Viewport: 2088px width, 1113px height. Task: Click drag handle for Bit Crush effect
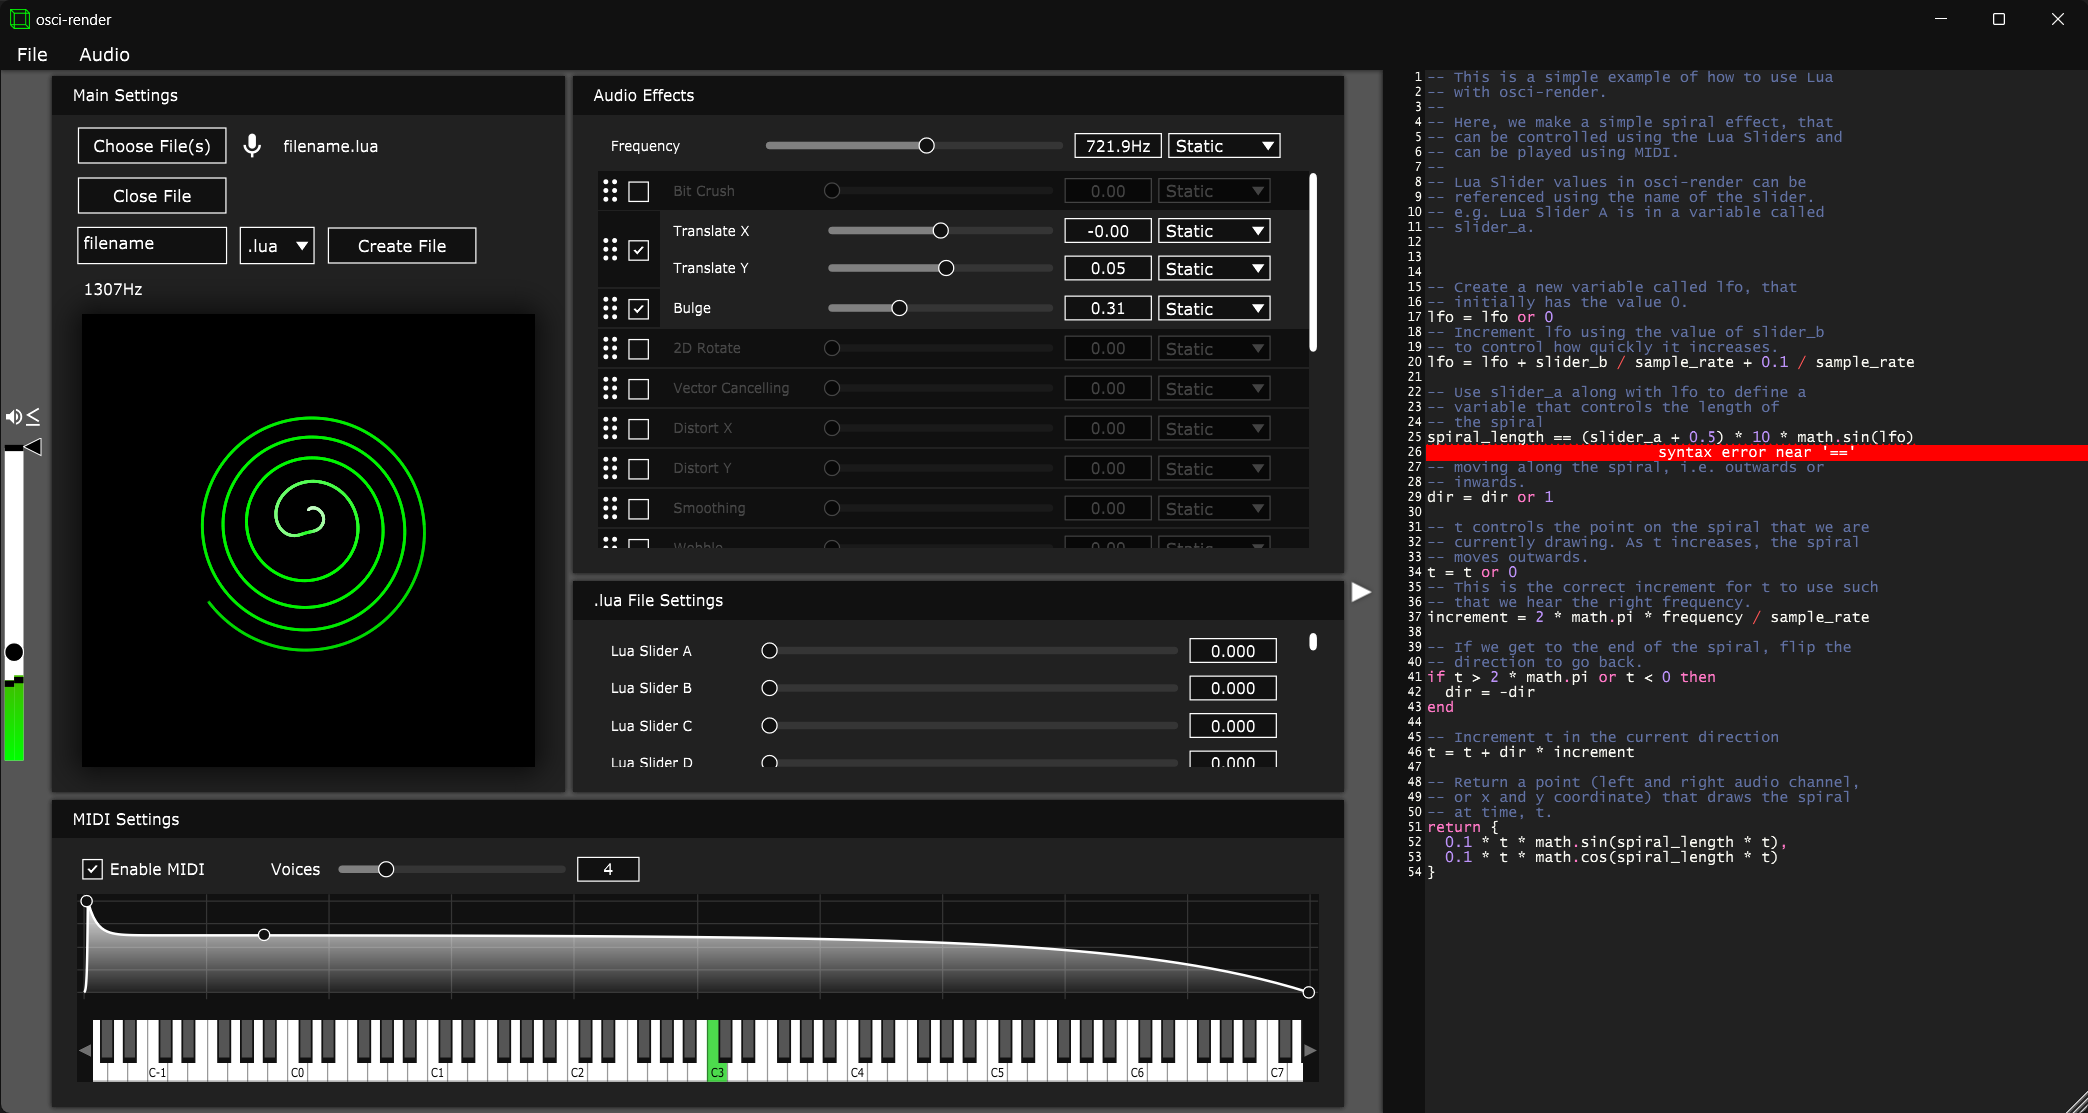[x=610, y=191]
